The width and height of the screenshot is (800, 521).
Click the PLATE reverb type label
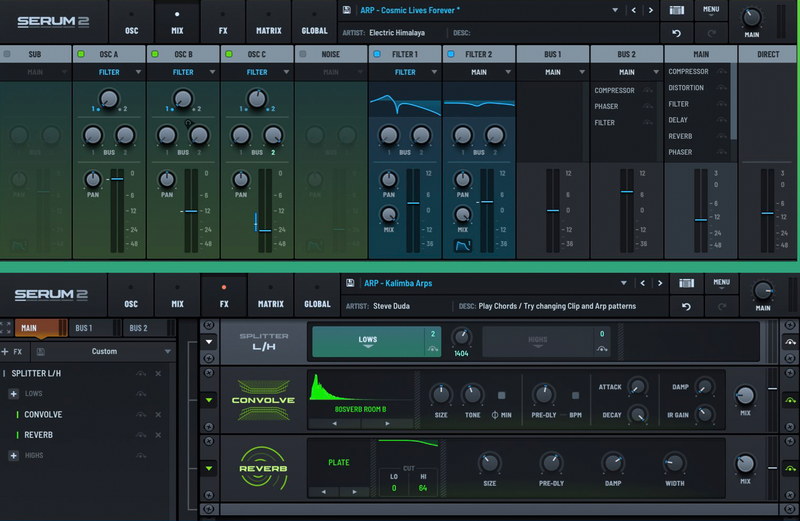(339, 463)
